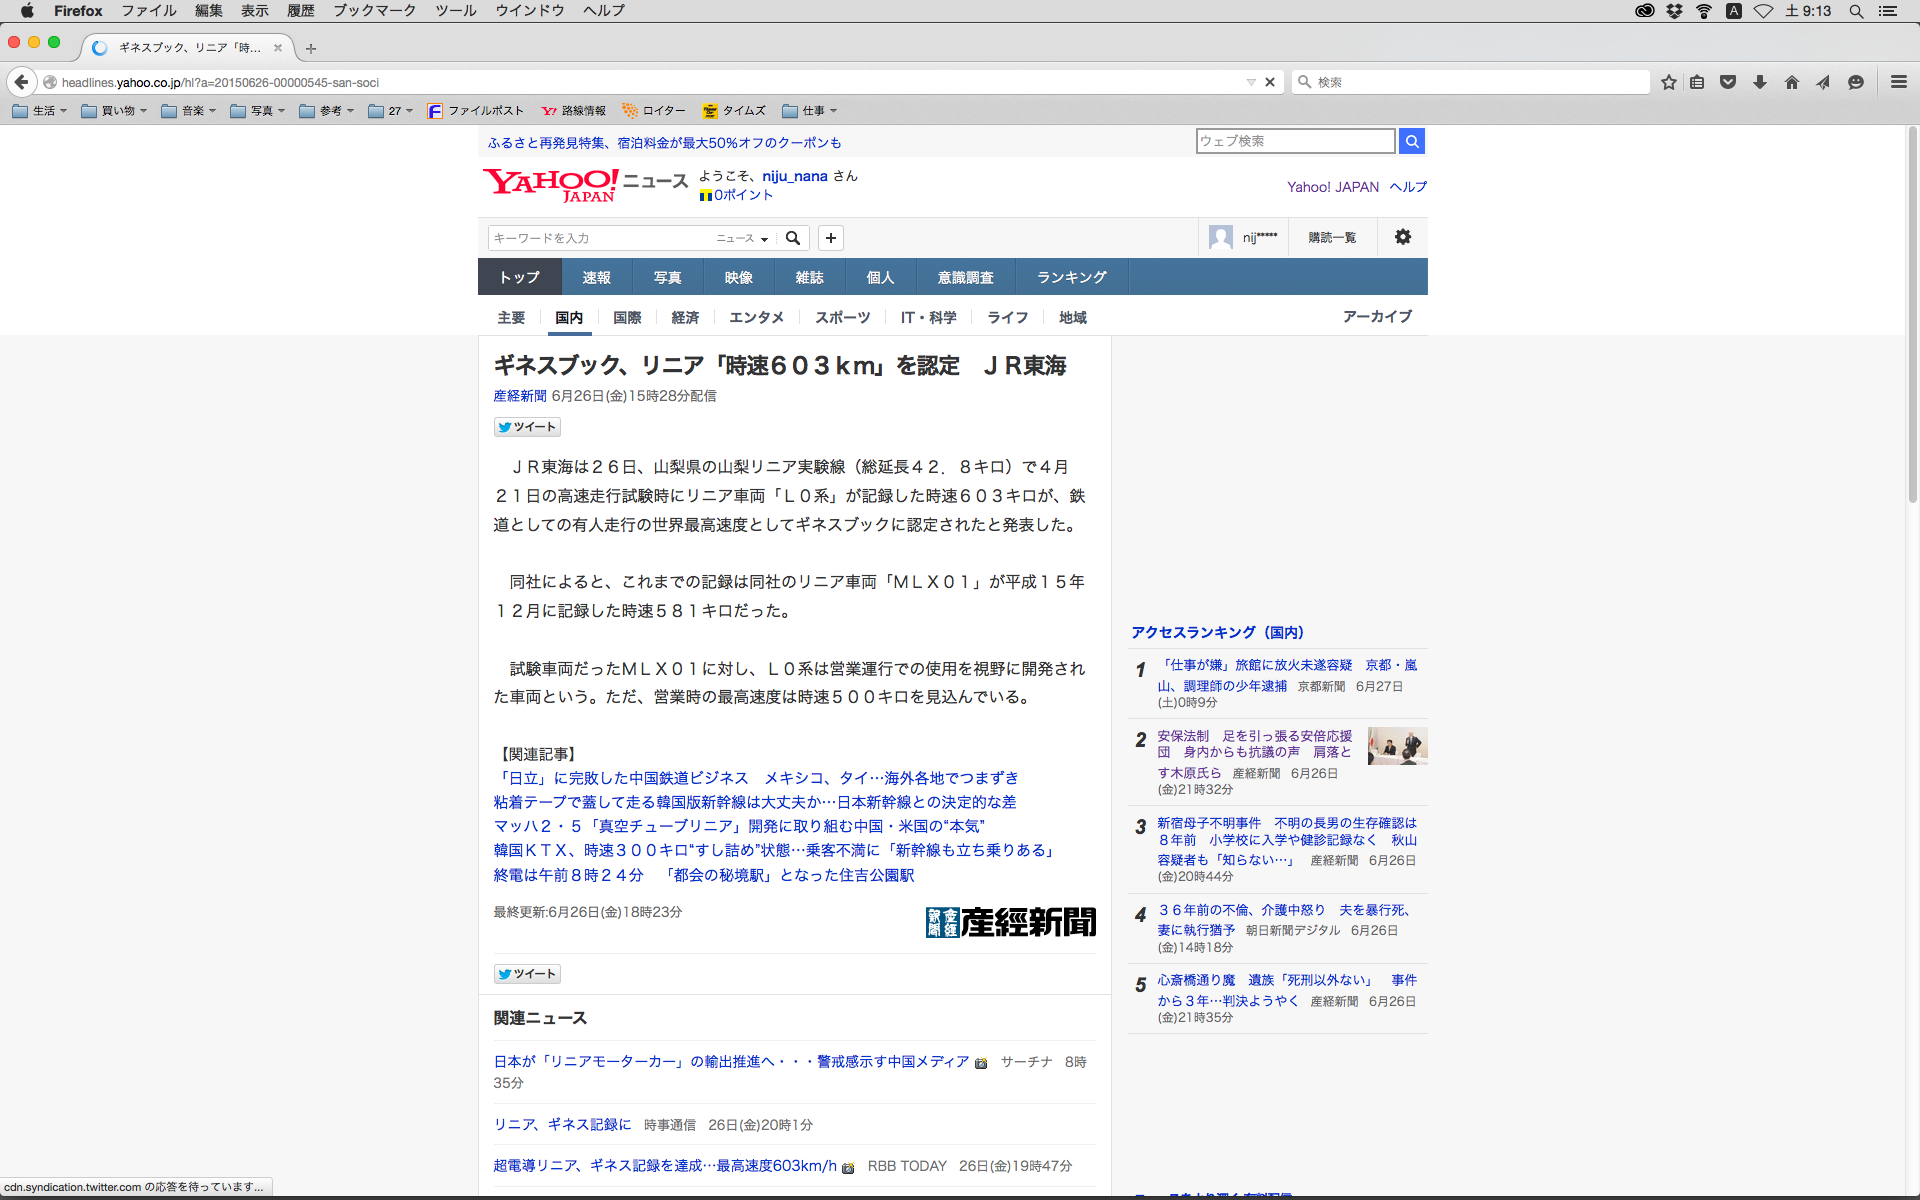This screenshot has height=1200, width=1920.
Task: Open the アーカイブ link
Action: coord(1377,316)
